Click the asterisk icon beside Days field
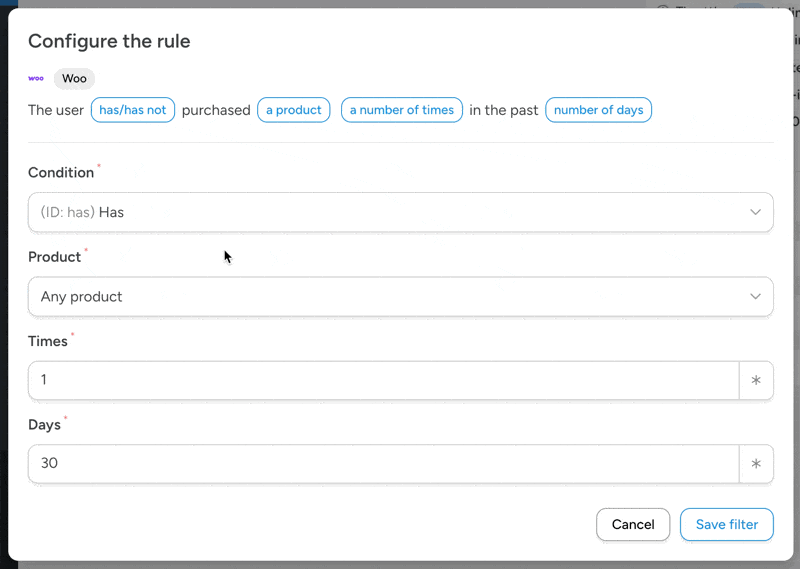The width and height of the screenshot is (800, 569). (756, 463)
